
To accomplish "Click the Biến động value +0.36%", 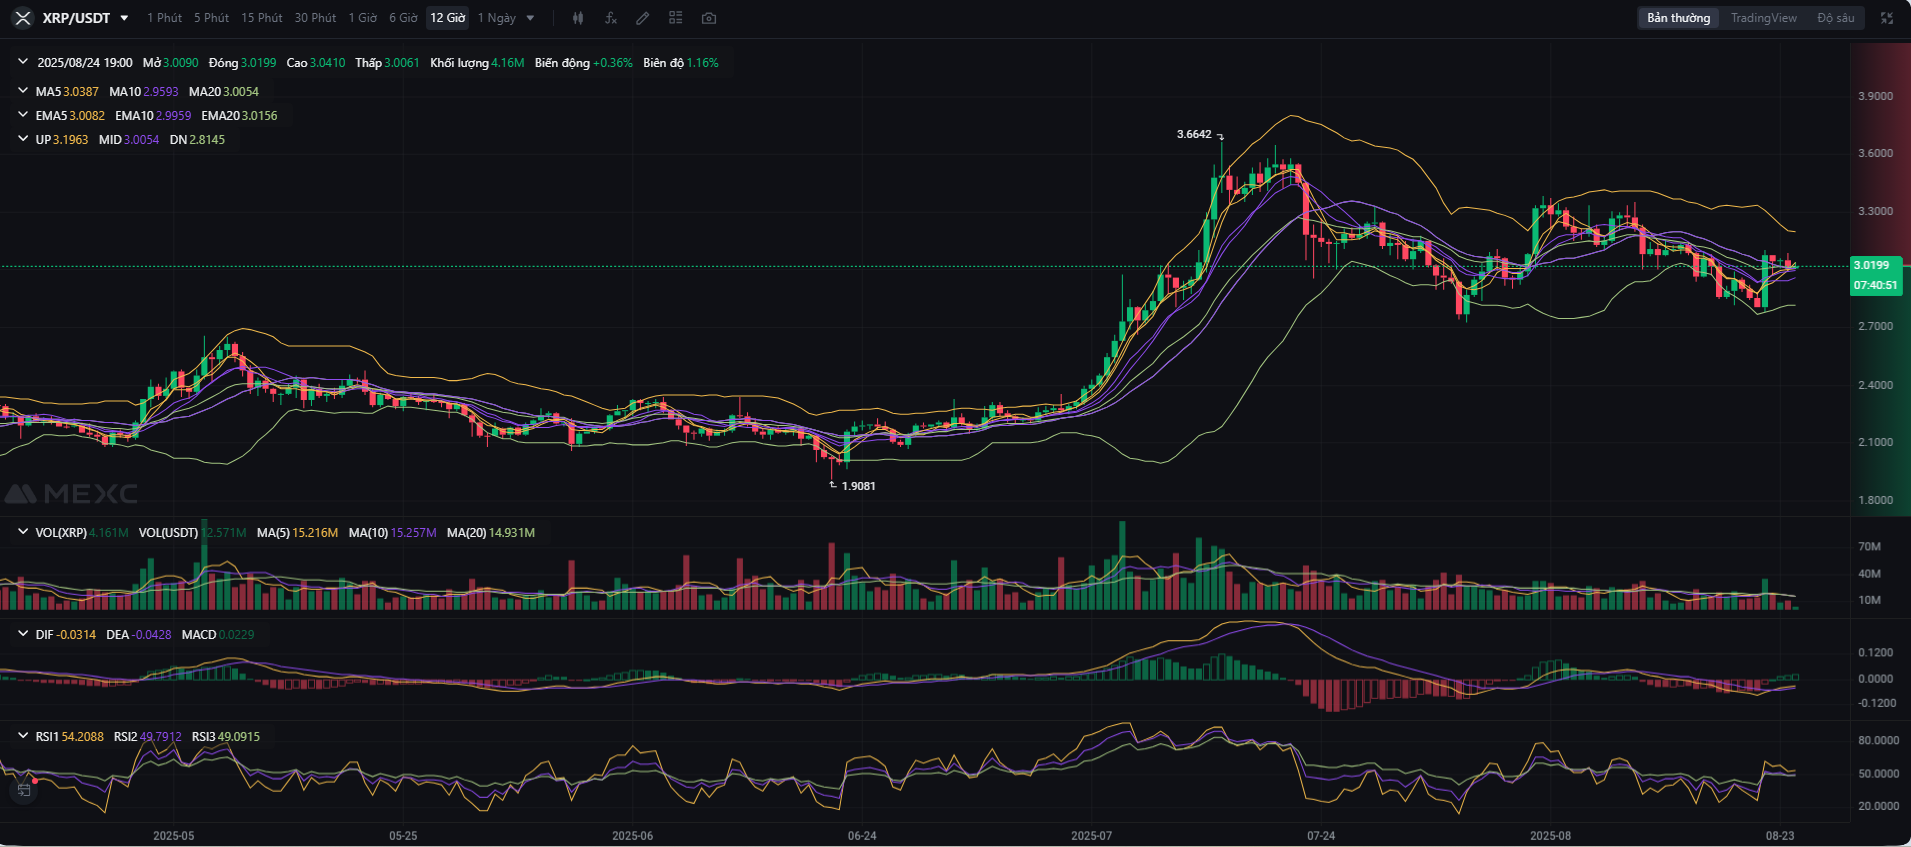I will pos(613,62).
